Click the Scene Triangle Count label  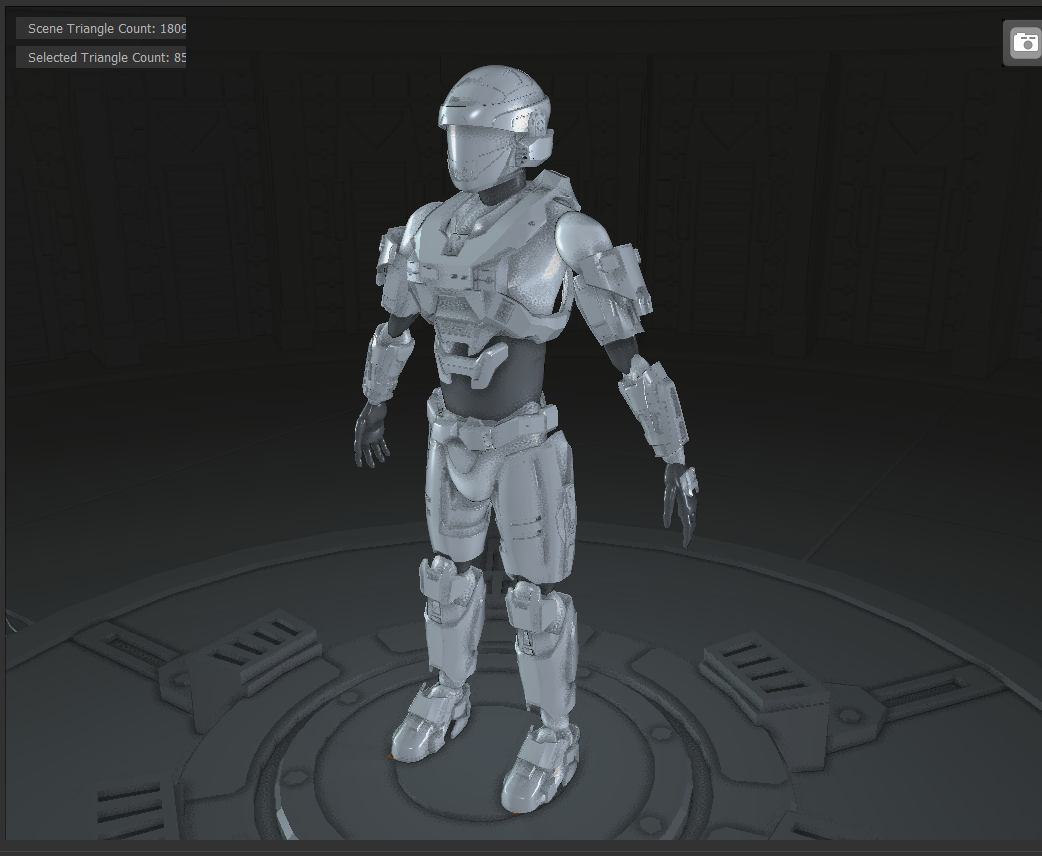[x=101, y=29]
